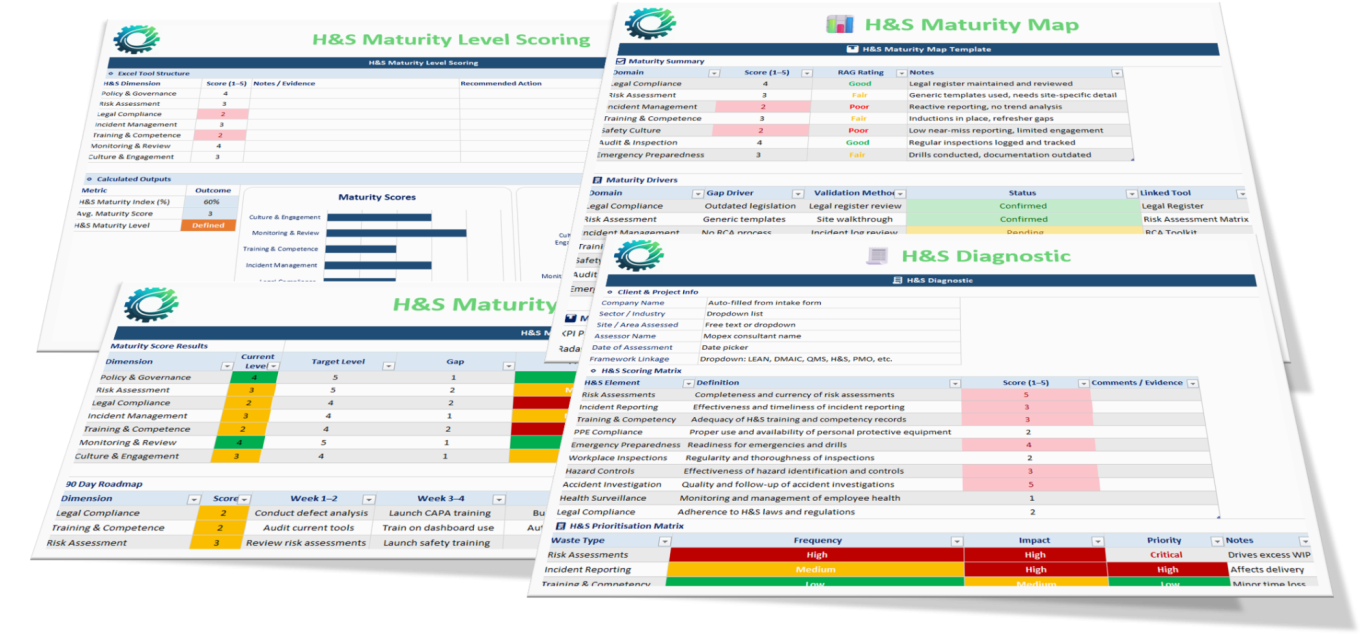Click the gear logo on H&S Diagnostic sheet
Image resolution: width=1366 pixels, height=637 pixels.
pos(639,255)
